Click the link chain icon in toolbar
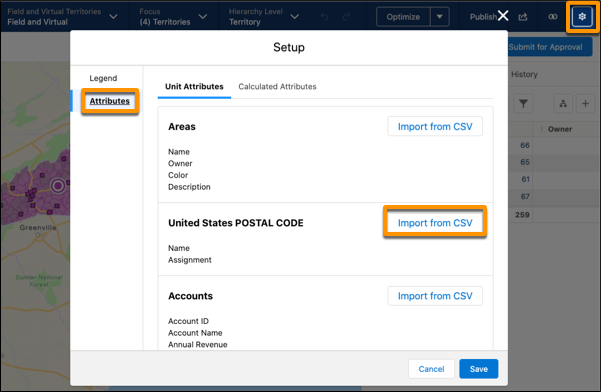This screenshot has height=392, width=601. [x=552, y=16]
